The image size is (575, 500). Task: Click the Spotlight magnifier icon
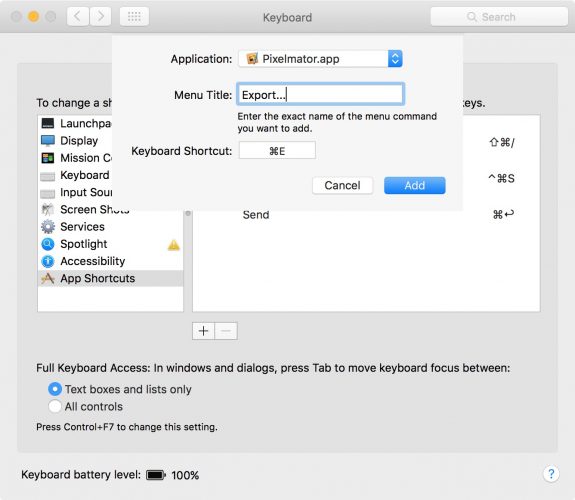[x=48, y=244]
